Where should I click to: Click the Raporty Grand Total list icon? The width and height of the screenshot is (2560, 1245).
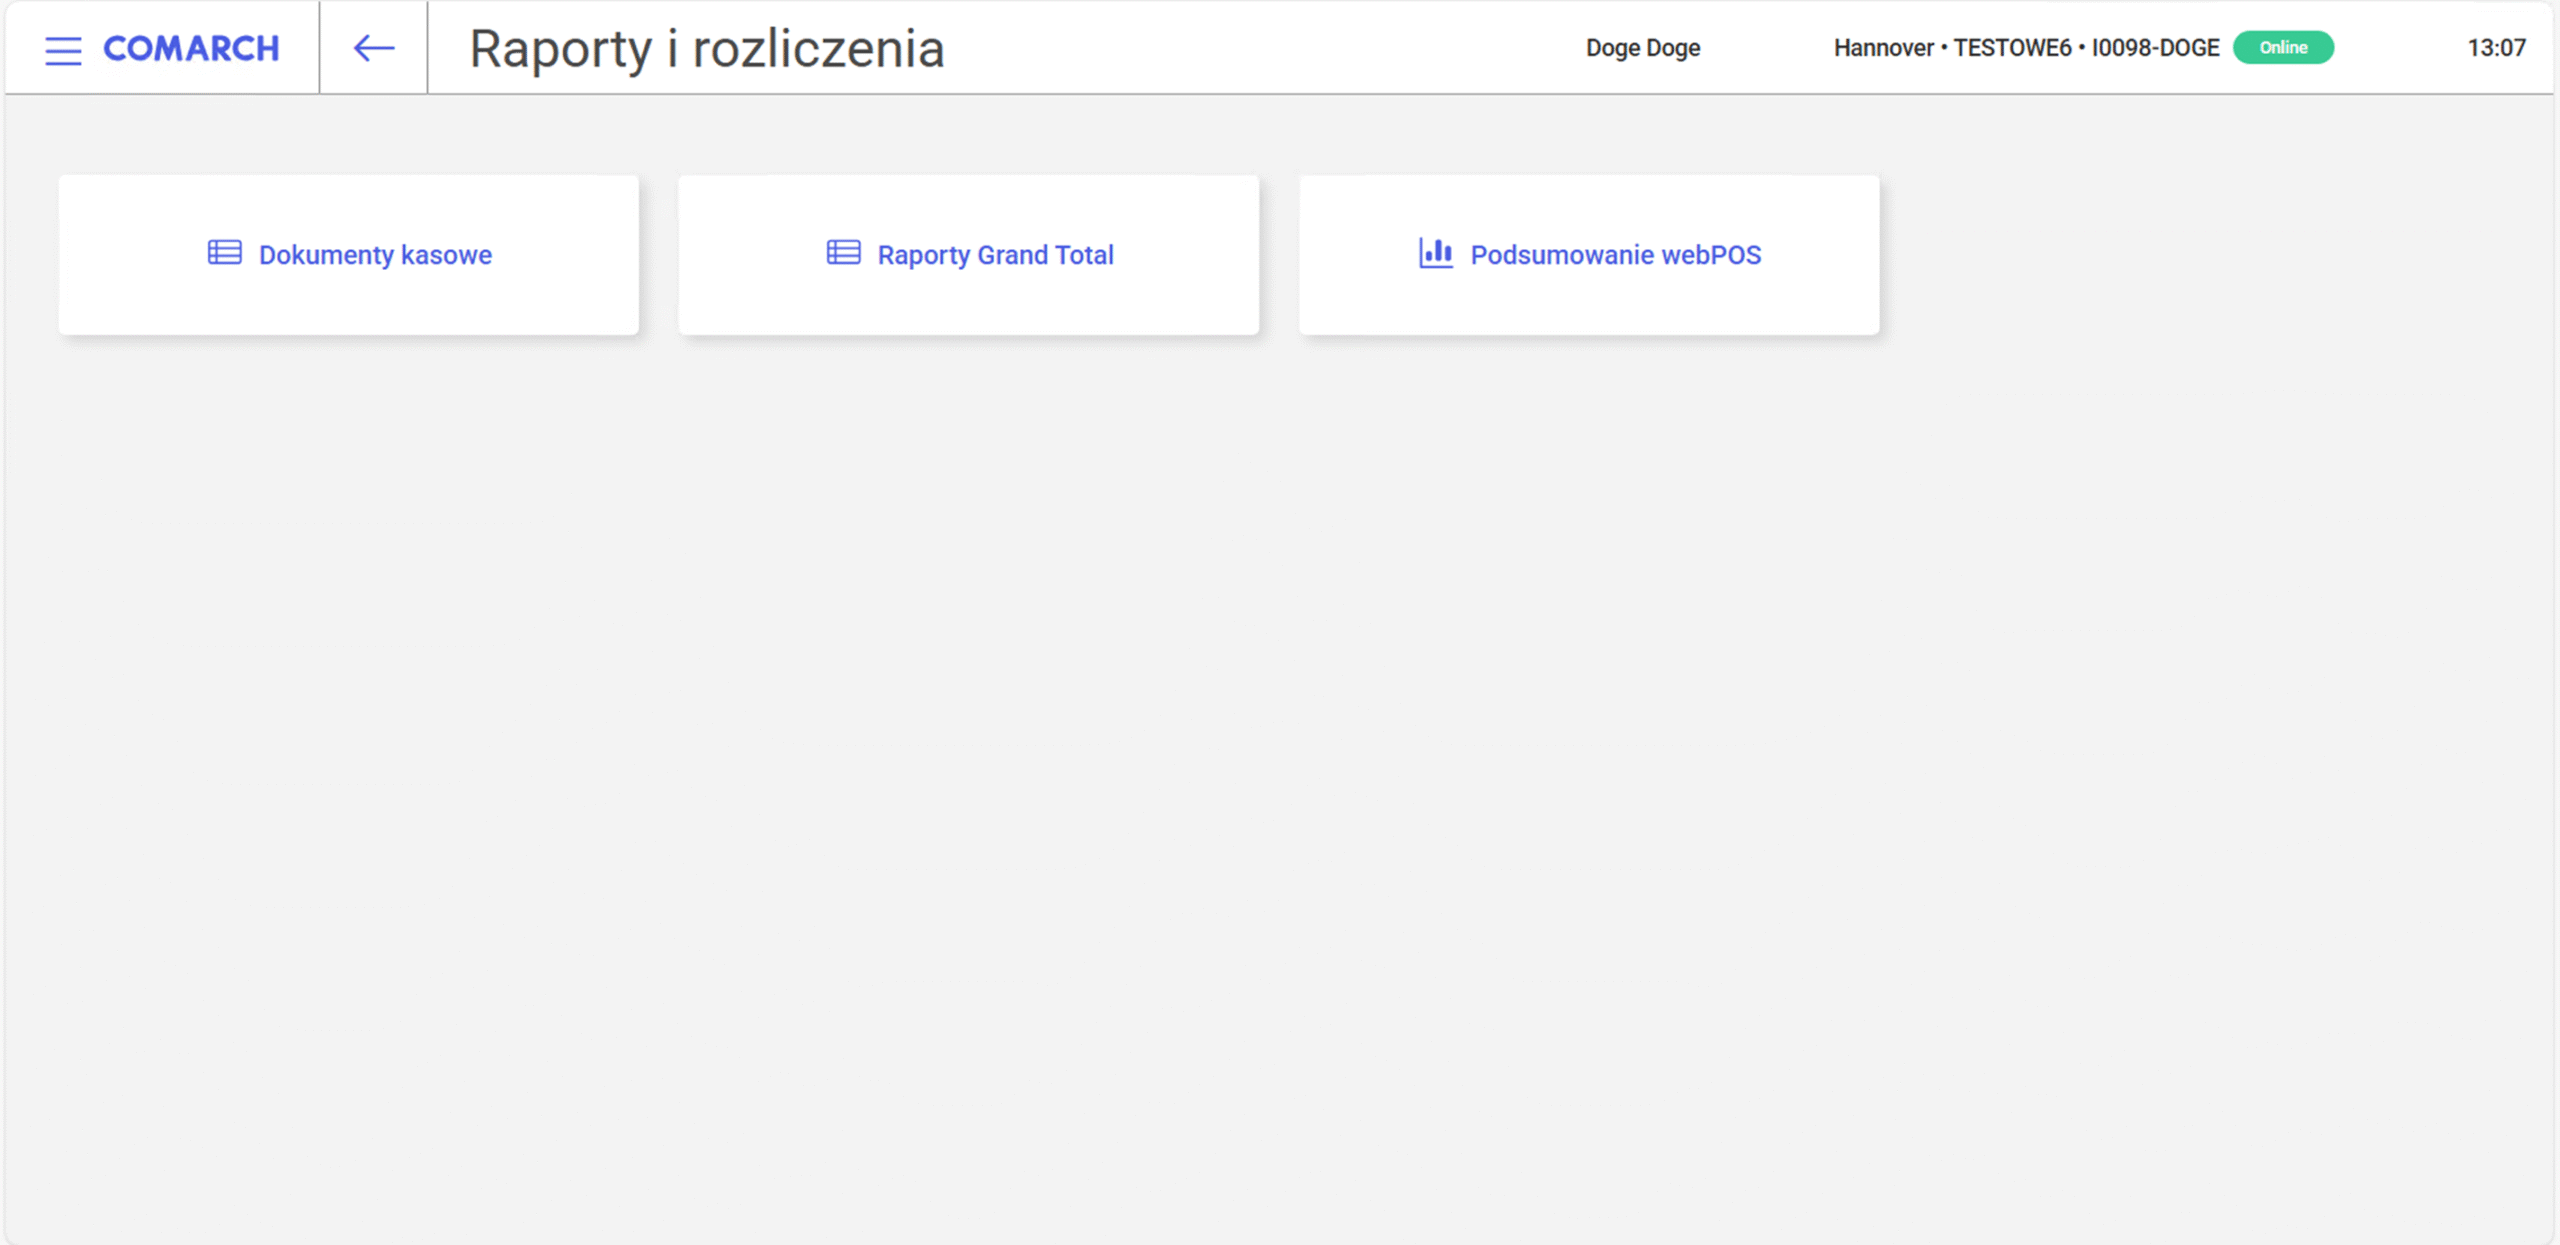coord(843,252)
